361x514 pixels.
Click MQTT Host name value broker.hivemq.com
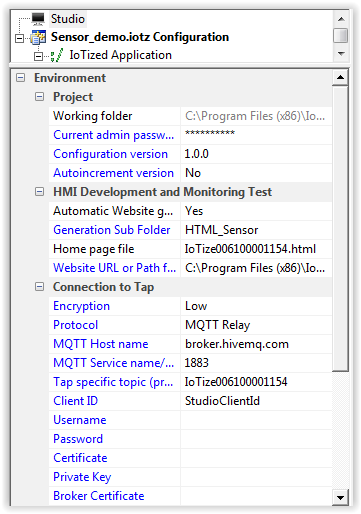[x=256, y=344]
